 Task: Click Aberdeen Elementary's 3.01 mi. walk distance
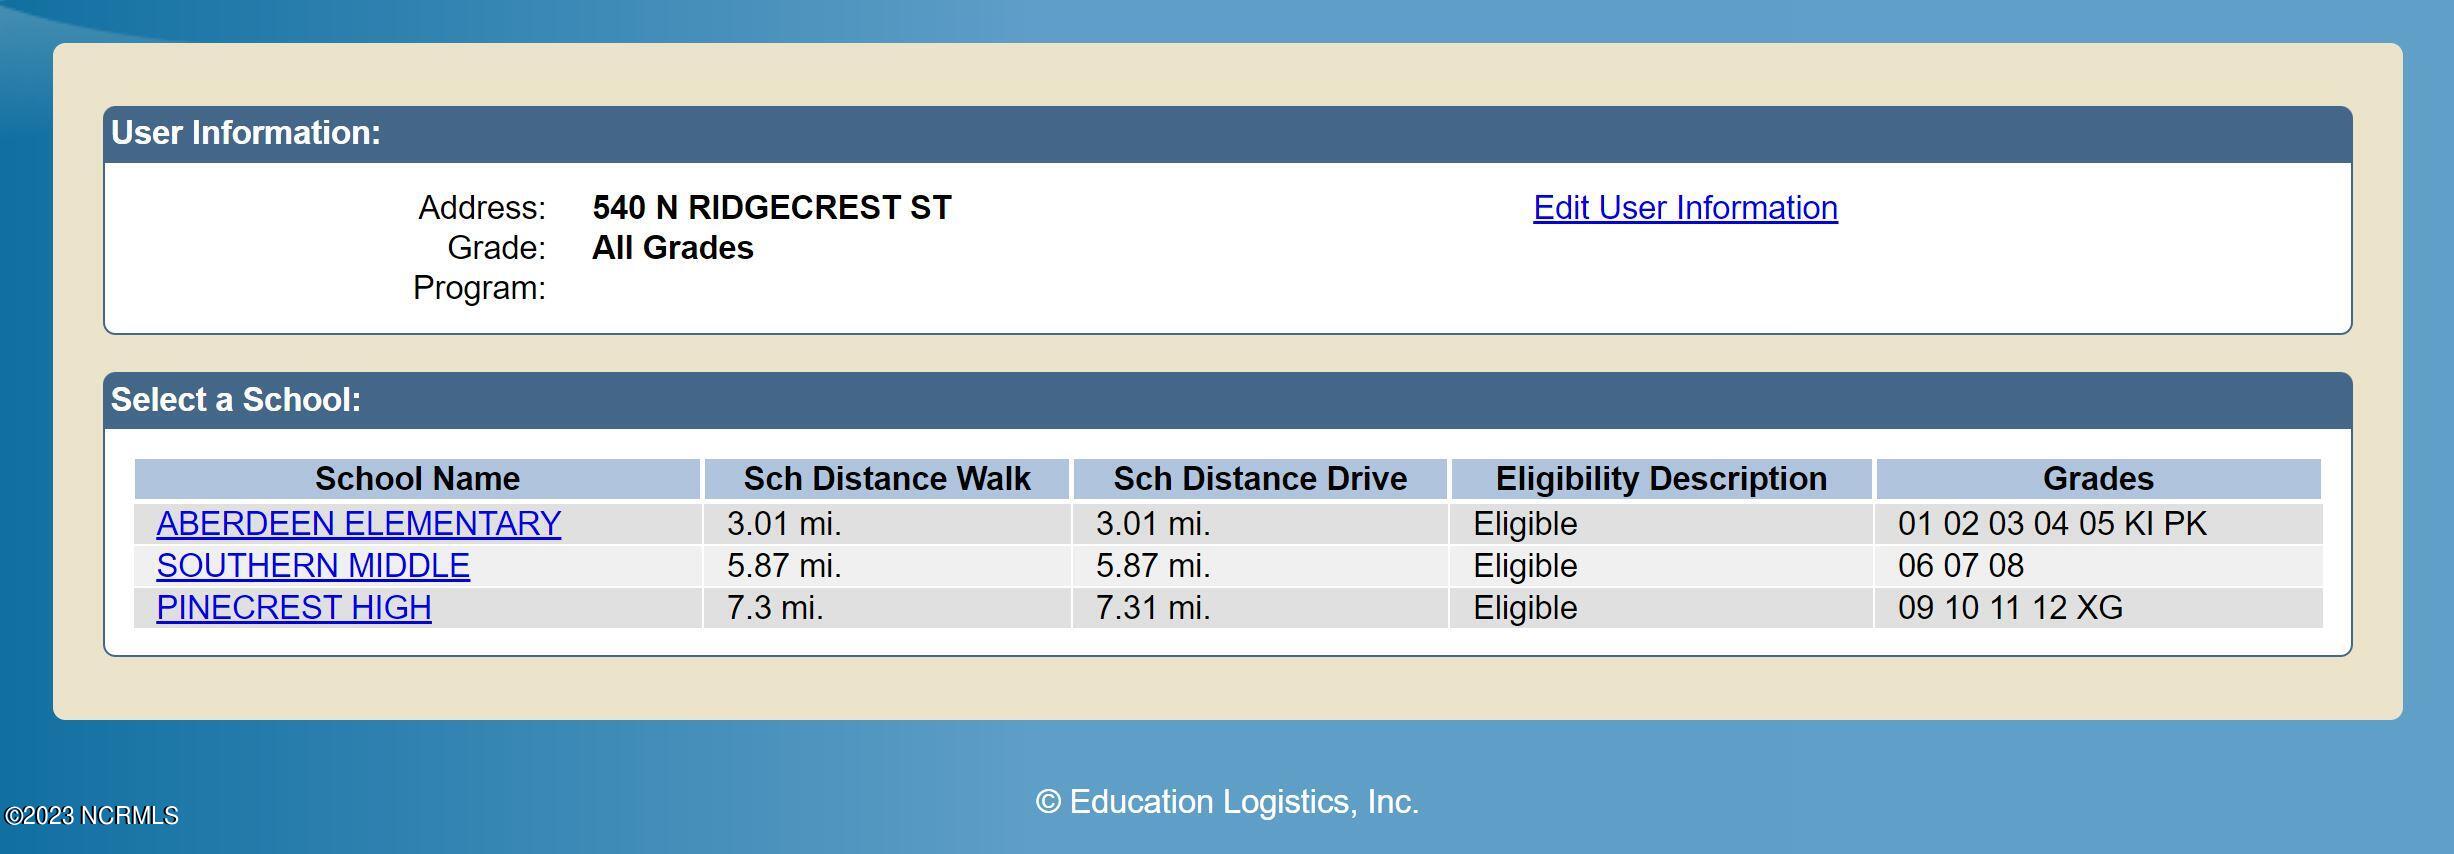click(784, 524)
